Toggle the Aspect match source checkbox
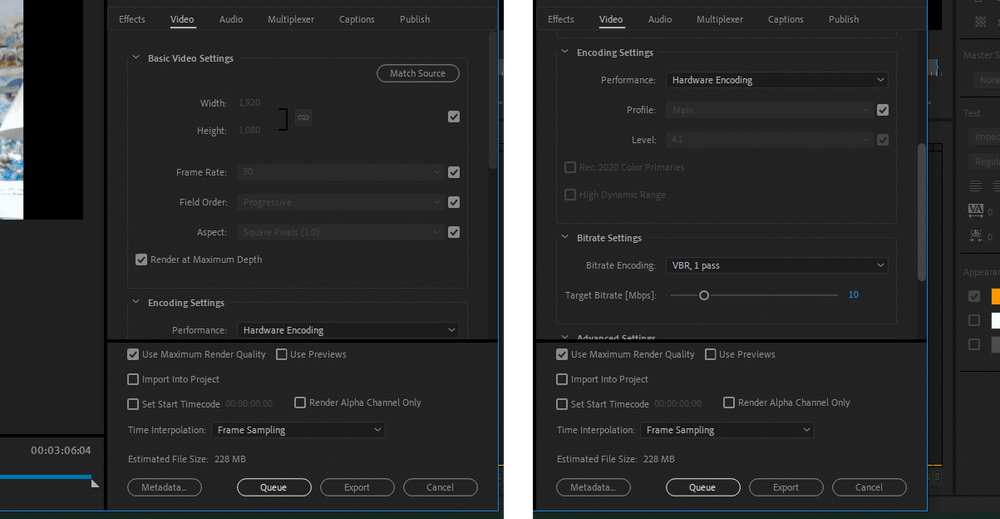The height and width of the screenshot is (519, 1000). [453, 232]
